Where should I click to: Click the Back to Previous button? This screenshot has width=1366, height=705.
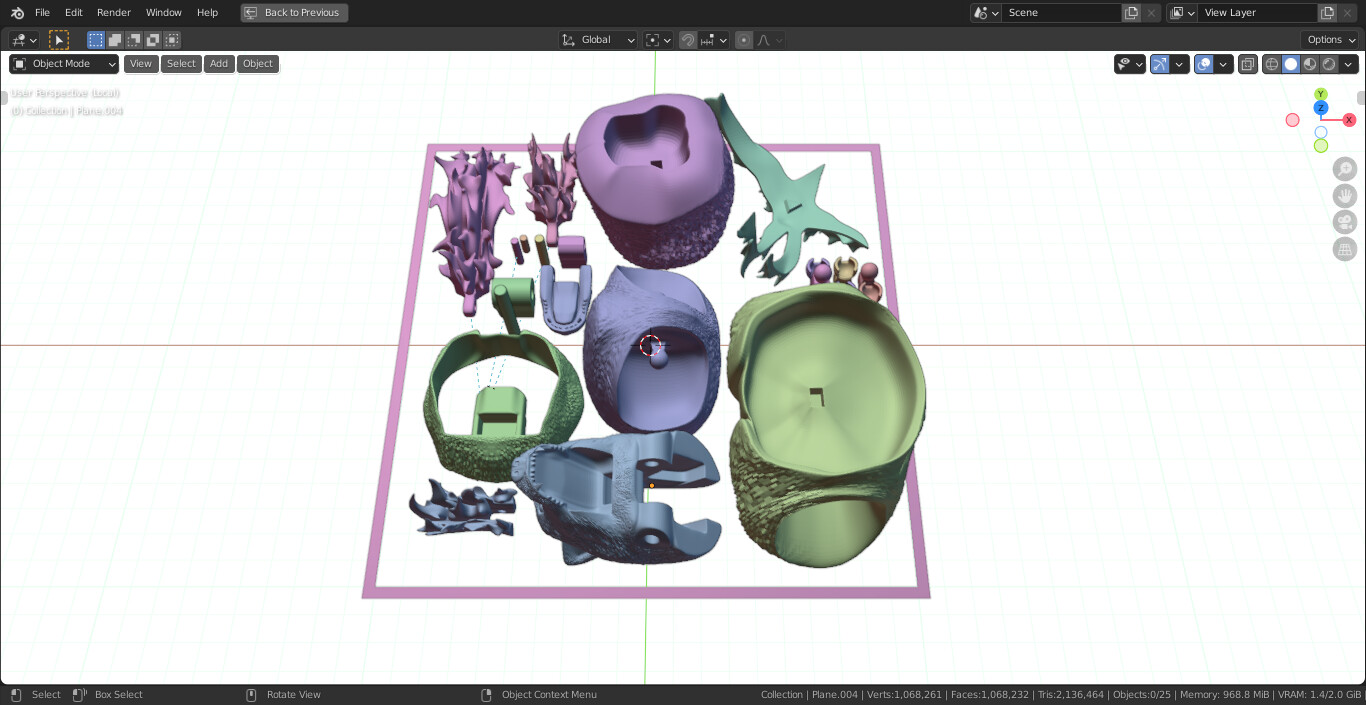tap(294, 12)
